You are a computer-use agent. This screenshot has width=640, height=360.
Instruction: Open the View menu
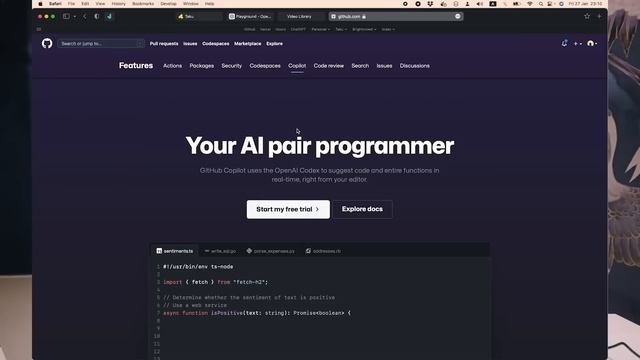point(100,4)
